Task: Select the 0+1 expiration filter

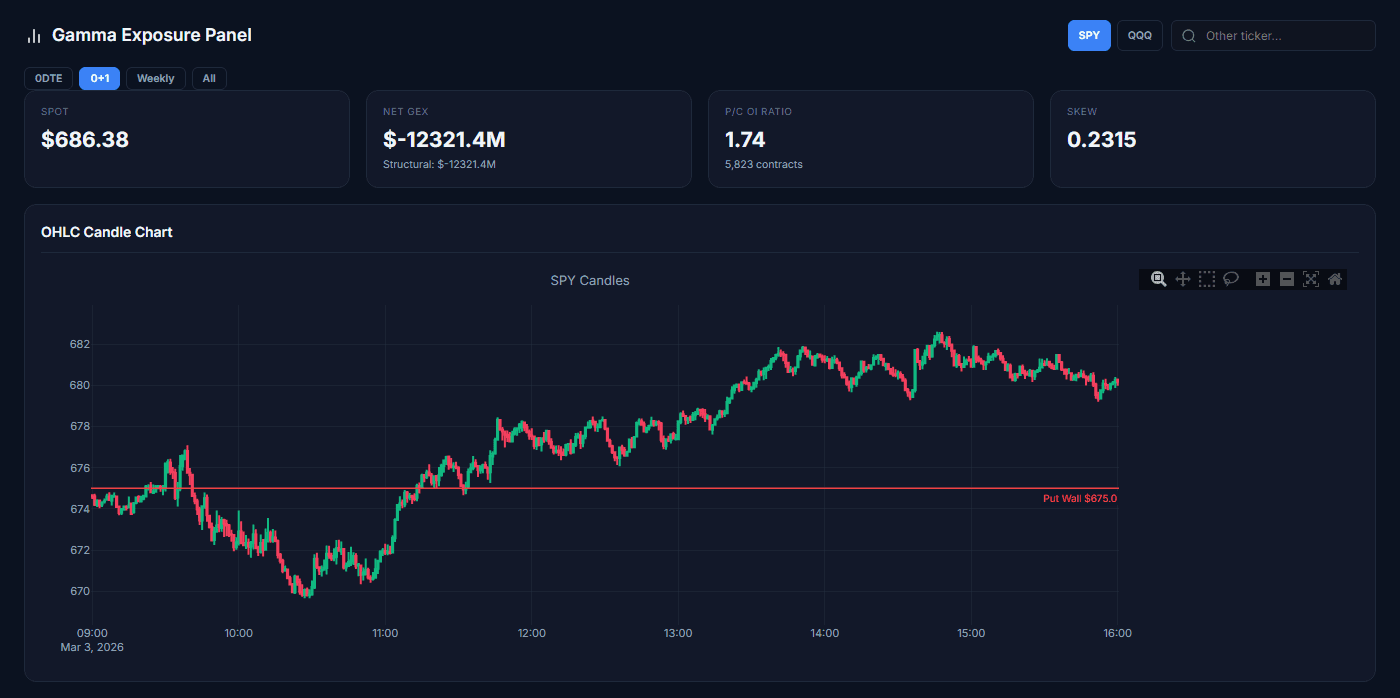Action: [99, 77]
